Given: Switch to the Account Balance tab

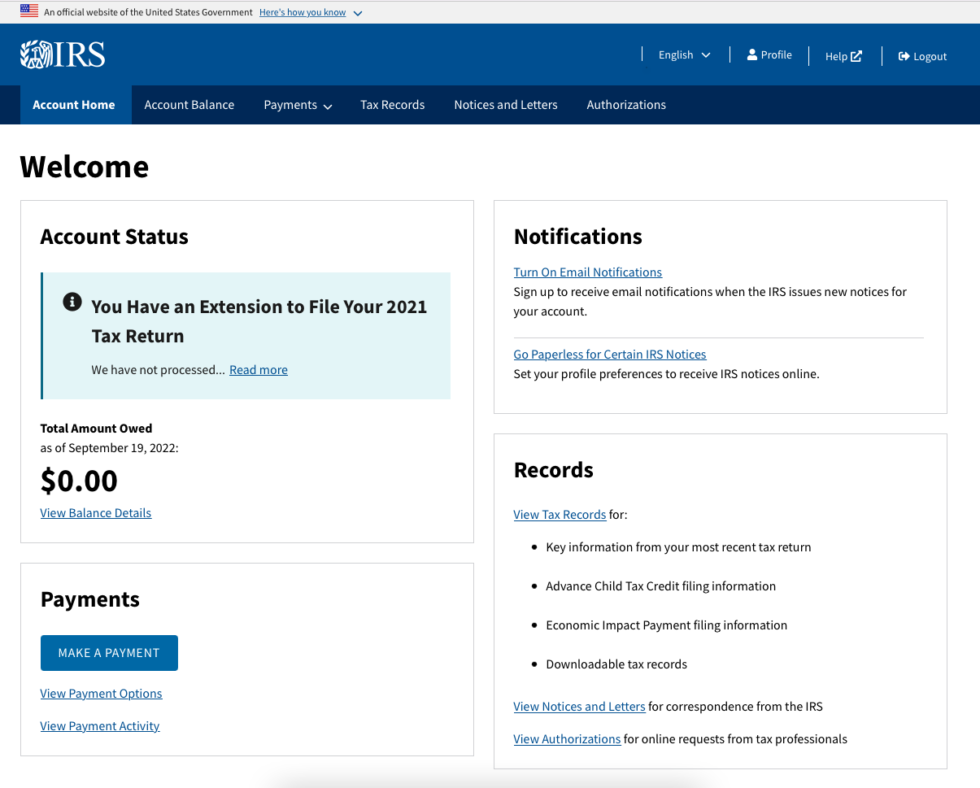Looking at the screenshot, I should point(189,104).
